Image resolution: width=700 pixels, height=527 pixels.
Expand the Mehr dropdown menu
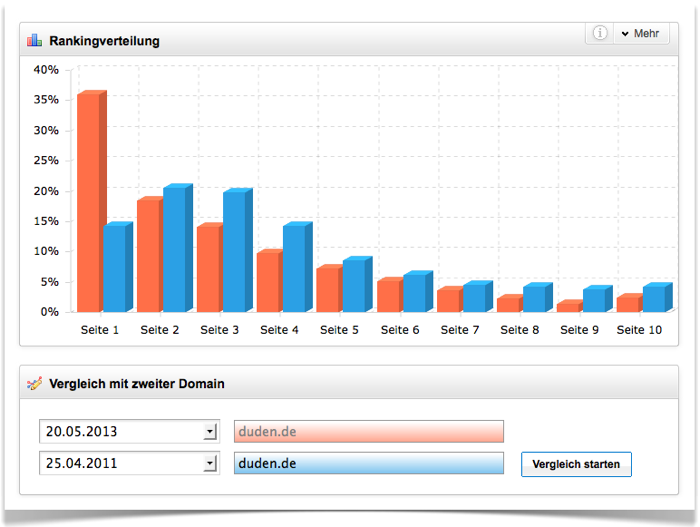pos(640,33)
